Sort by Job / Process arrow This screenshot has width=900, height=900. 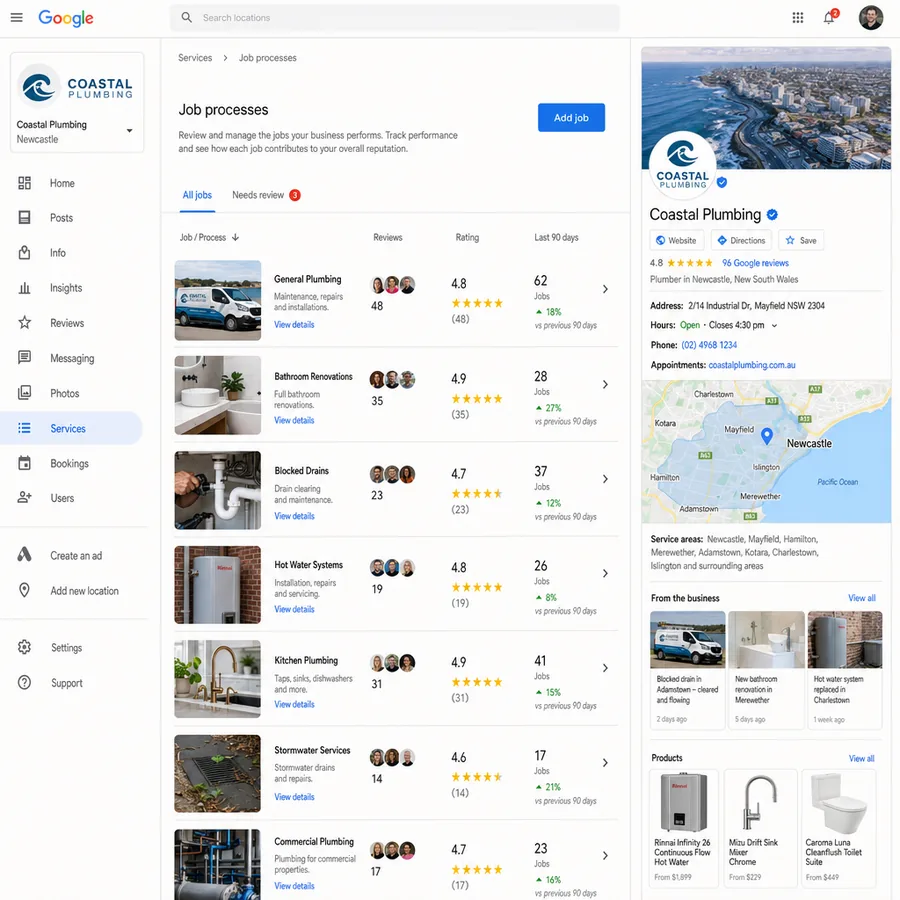[x=235, y=237]
